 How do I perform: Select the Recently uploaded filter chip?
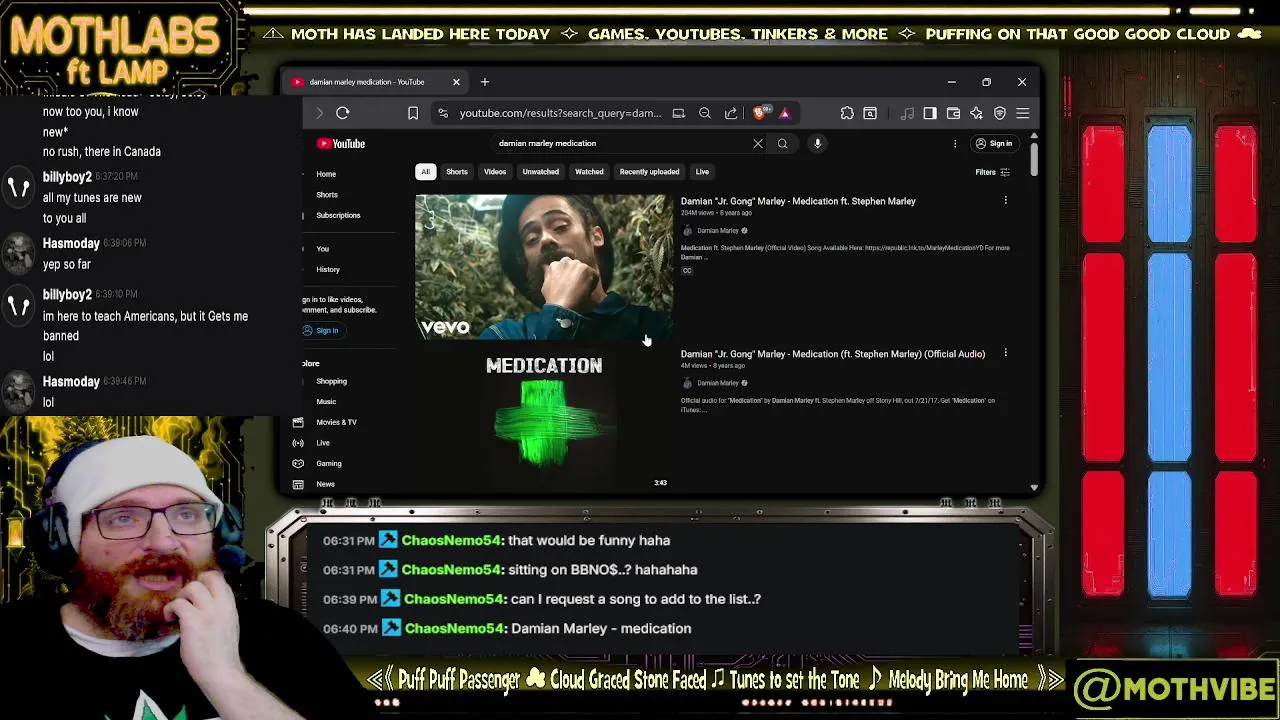coord(649,172)
